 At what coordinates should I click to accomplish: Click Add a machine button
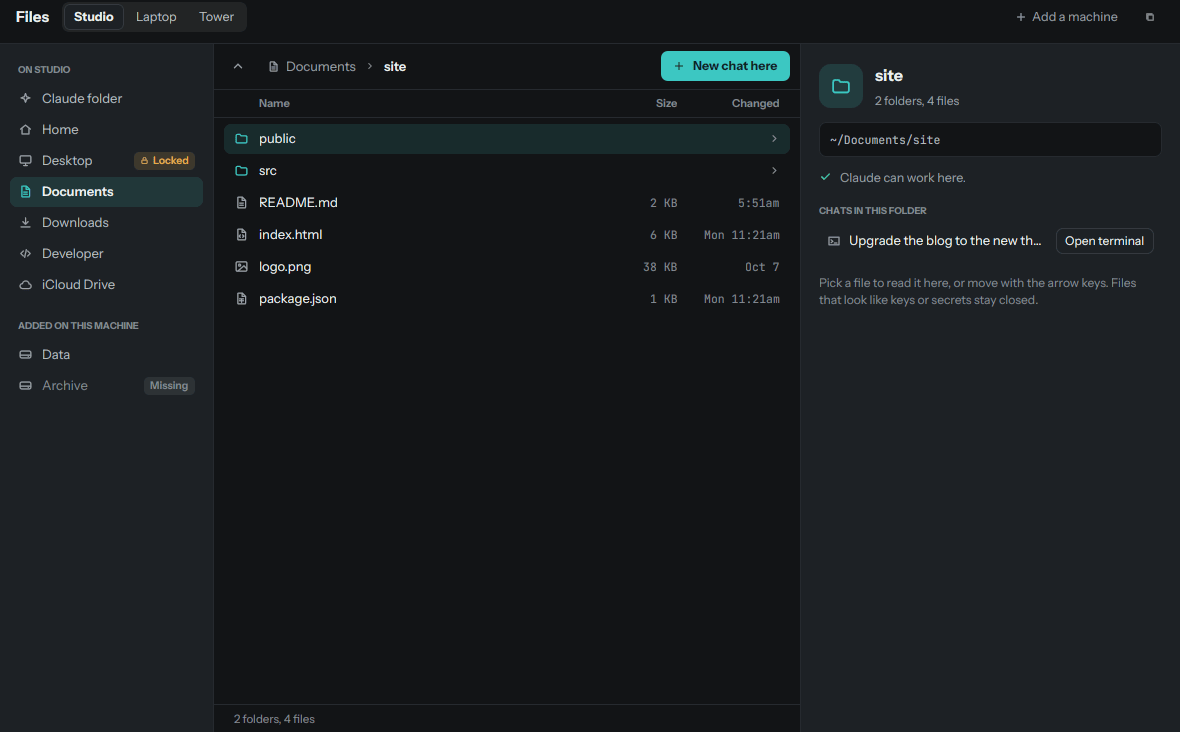[1066, 17]
